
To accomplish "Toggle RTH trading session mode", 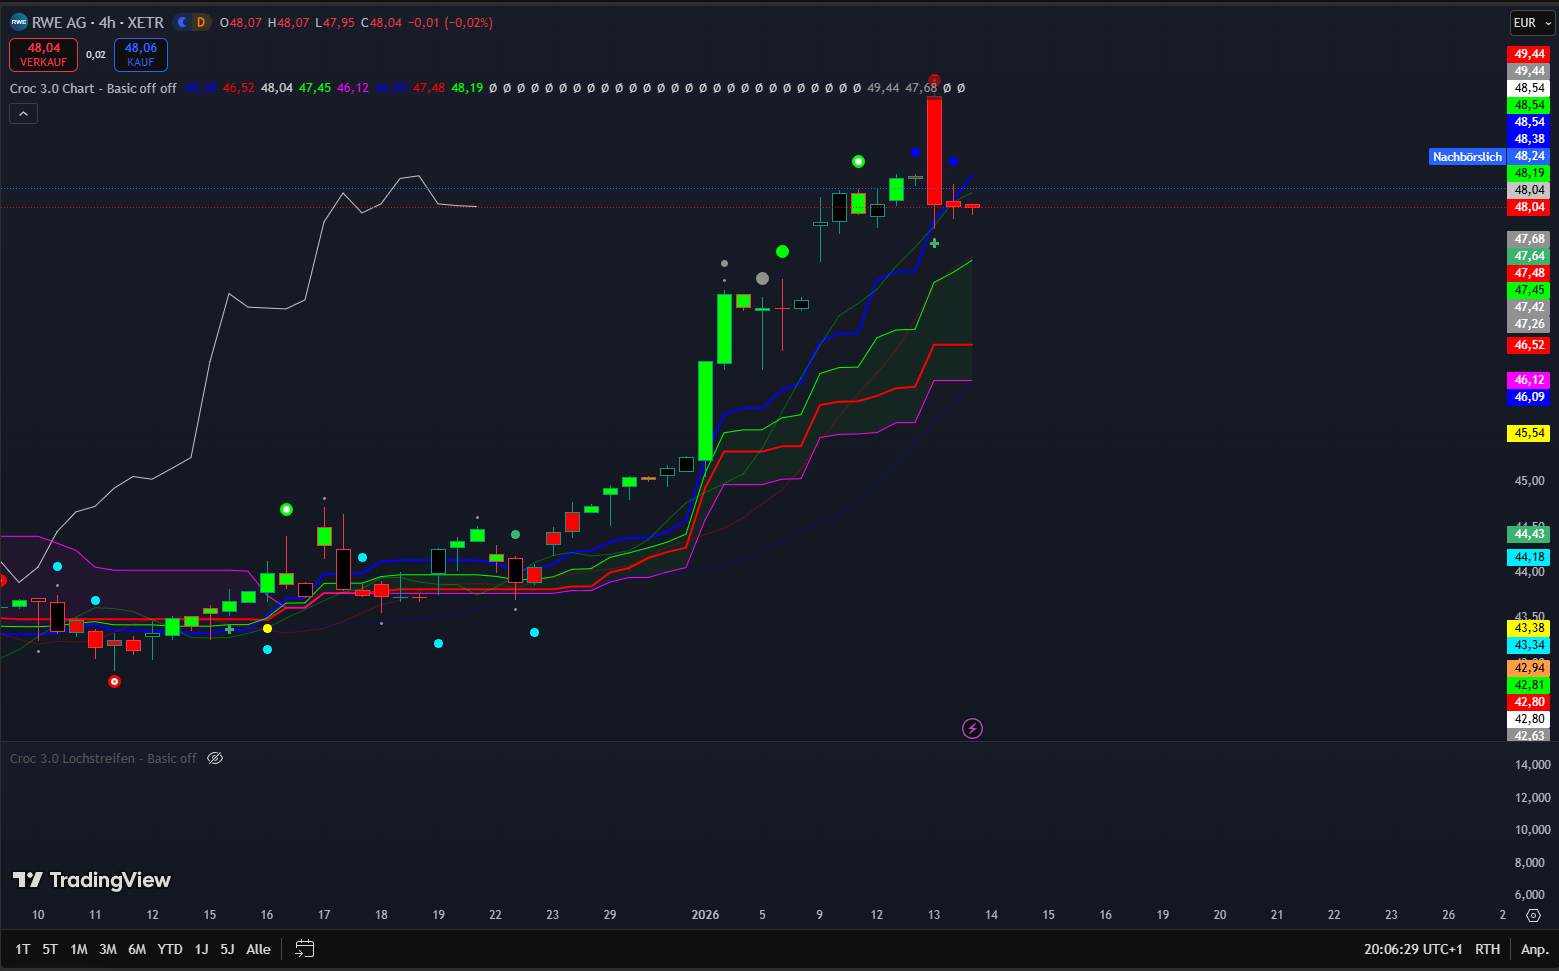I will [x=1487, y=949].
